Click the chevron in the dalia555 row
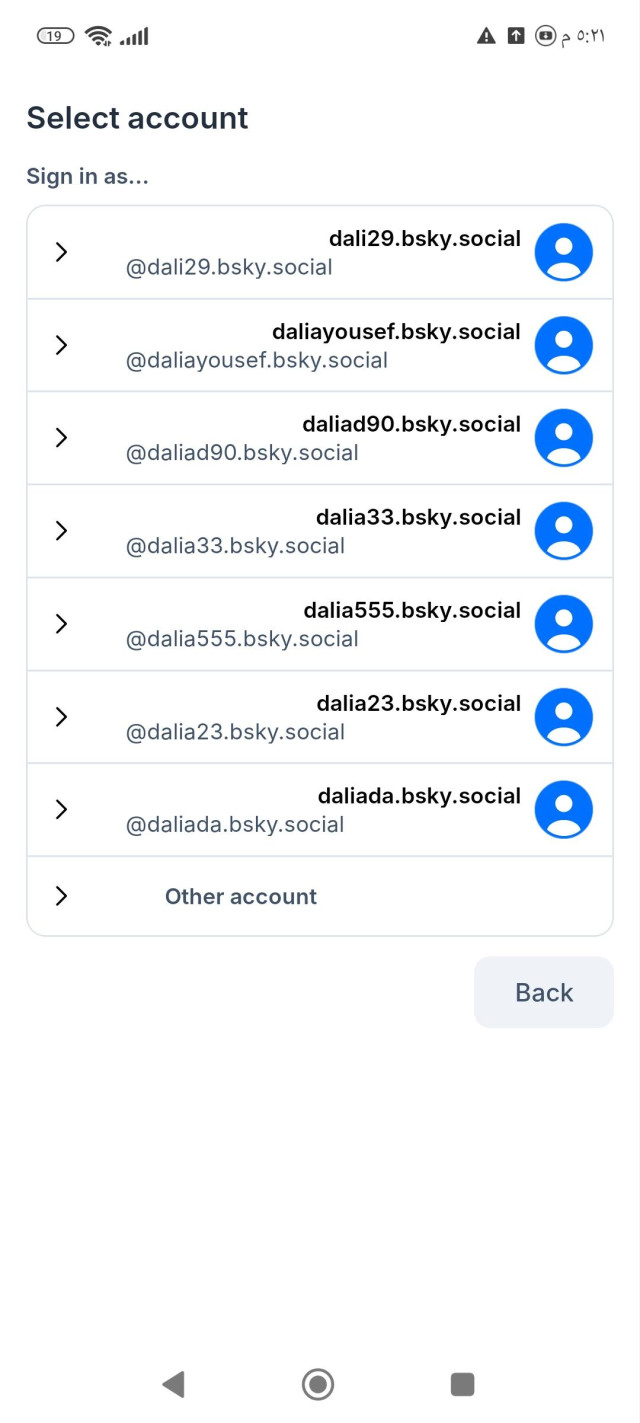The width and height of the screenshot is (640, 1423). pyautogui.click(x=62, y=624)
